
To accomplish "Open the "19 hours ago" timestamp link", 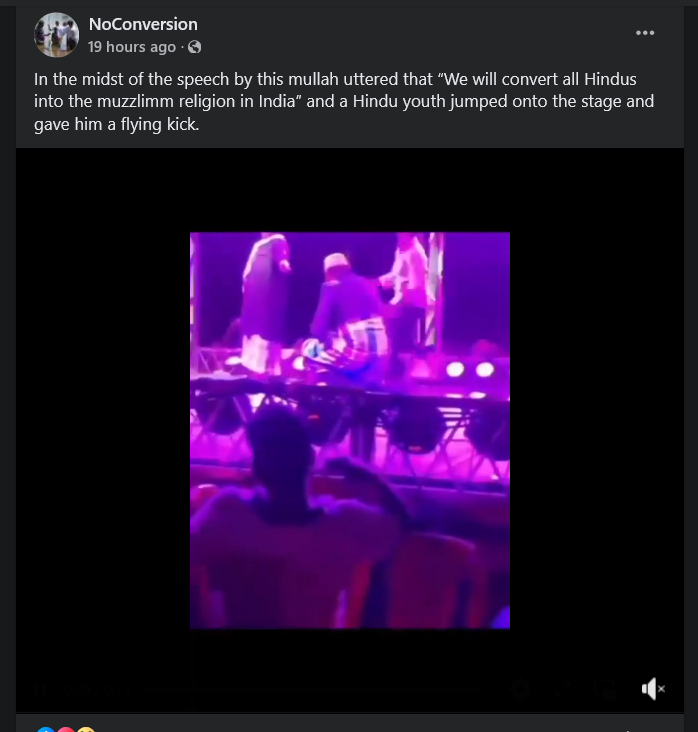I will [x=131, y=47].
